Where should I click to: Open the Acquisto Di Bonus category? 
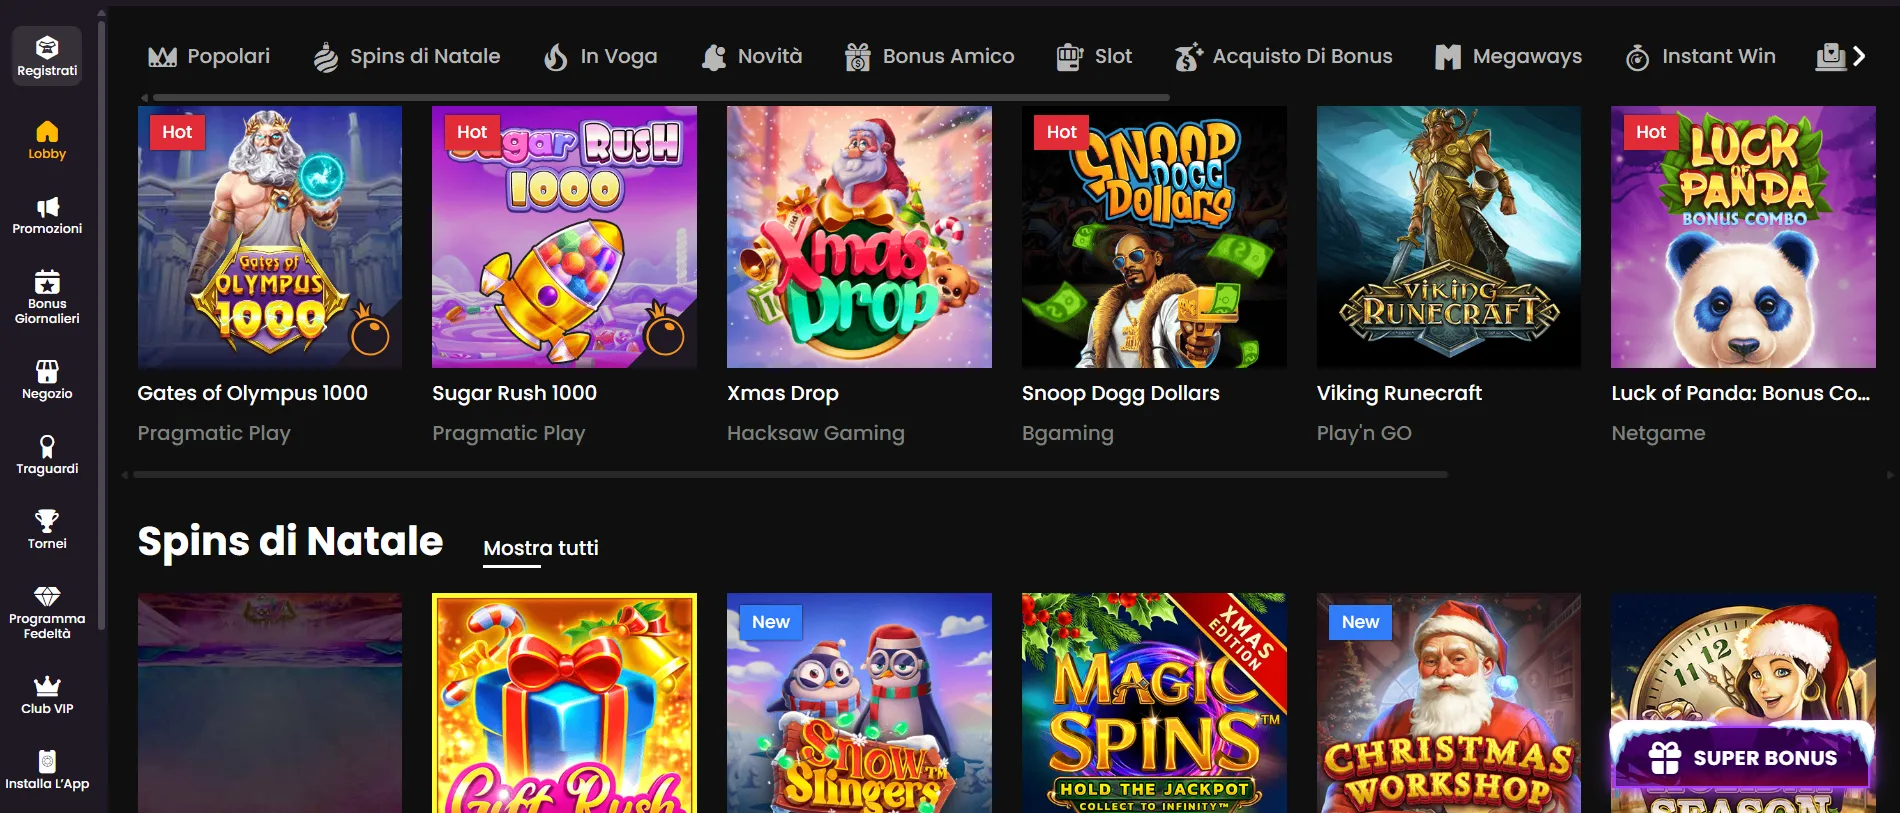coord(1283,56)
